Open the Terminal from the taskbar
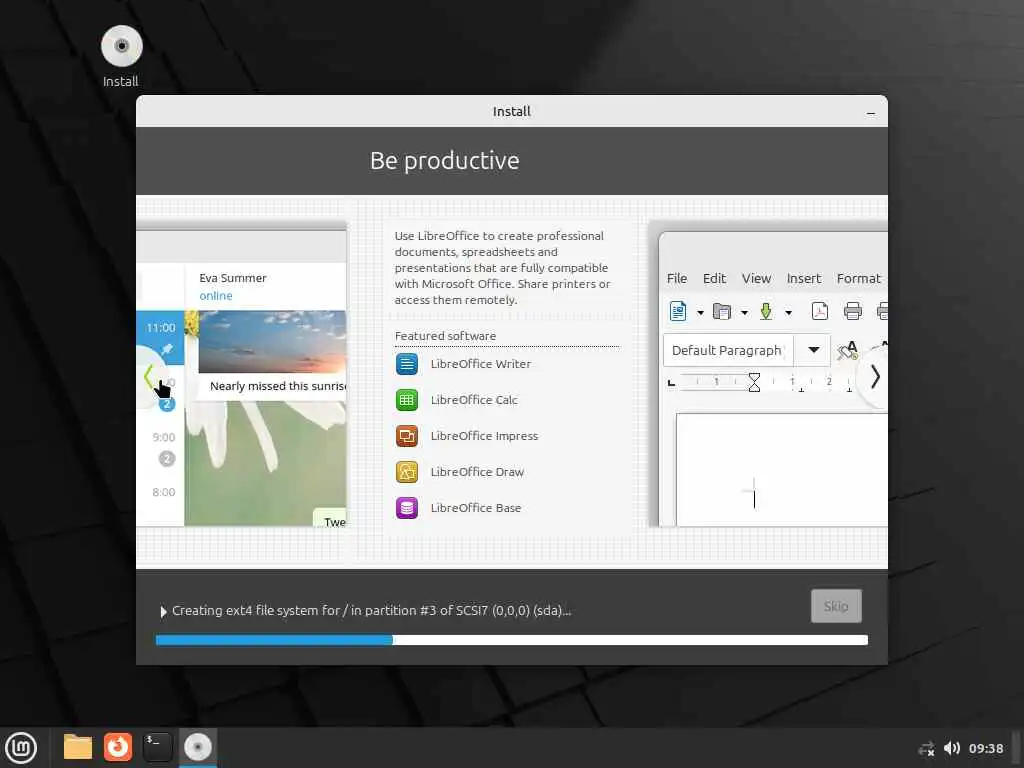The height and width of the screenshot is (768, 1024). 157,747
